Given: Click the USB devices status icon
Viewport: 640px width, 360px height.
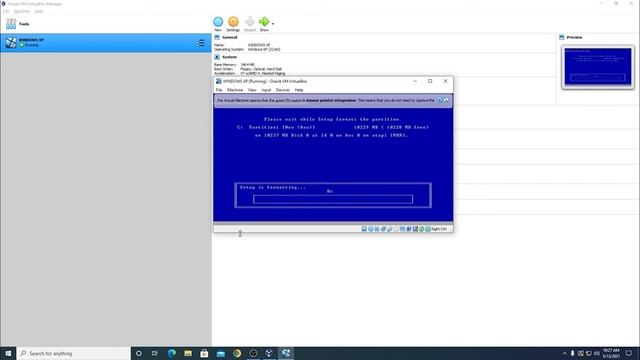Looking at the screenshot, I should point(390,229).
